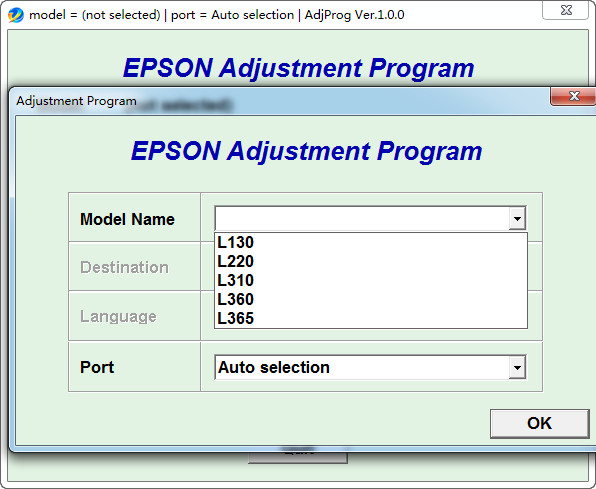The image size is (596, 489).
Task: Select L220 from the model list
Action: point(371,261)
